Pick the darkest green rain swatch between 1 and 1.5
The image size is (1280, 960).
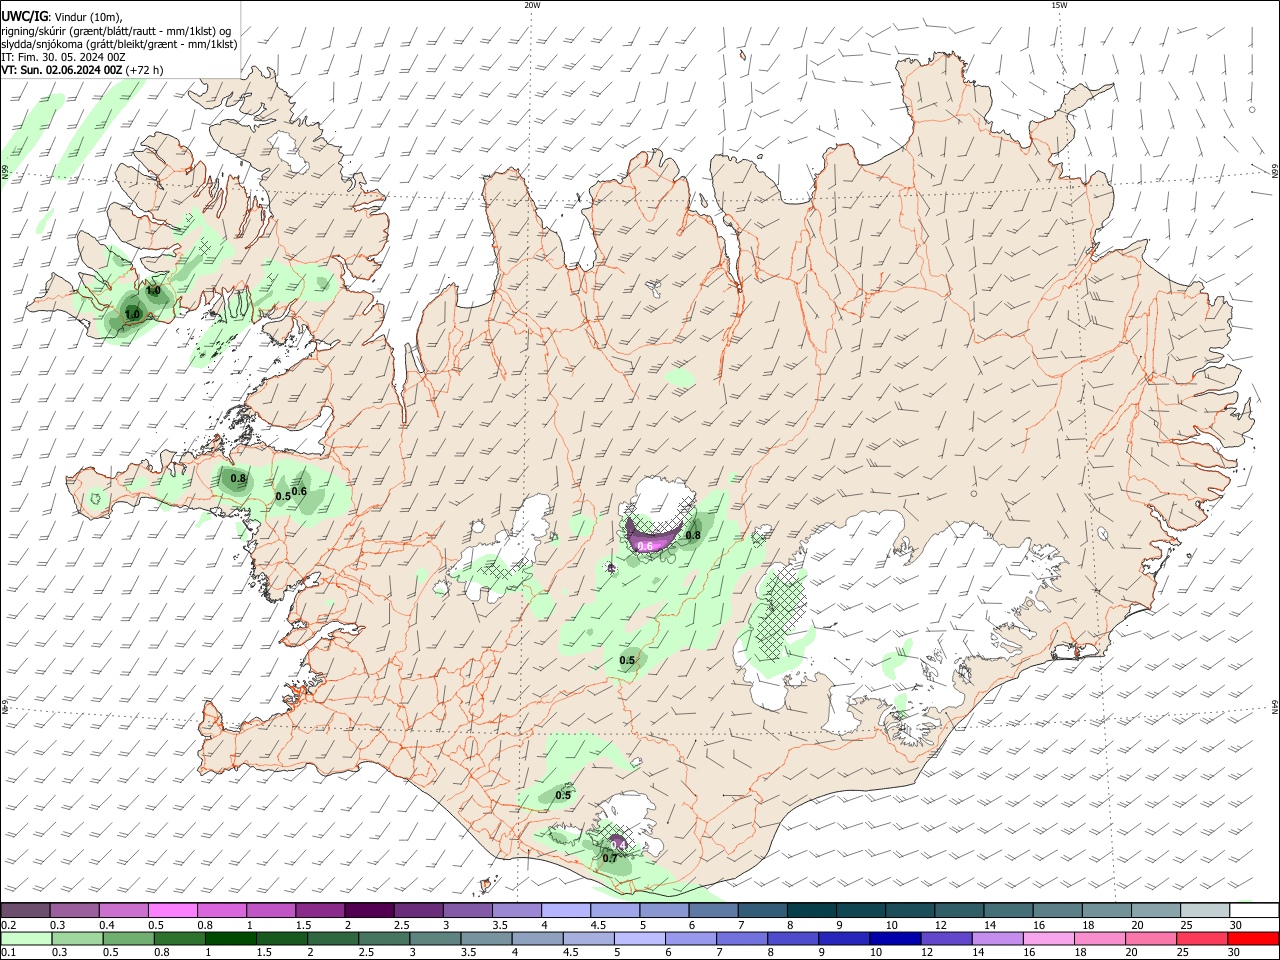pyautogui.click(x=231, y=938)
